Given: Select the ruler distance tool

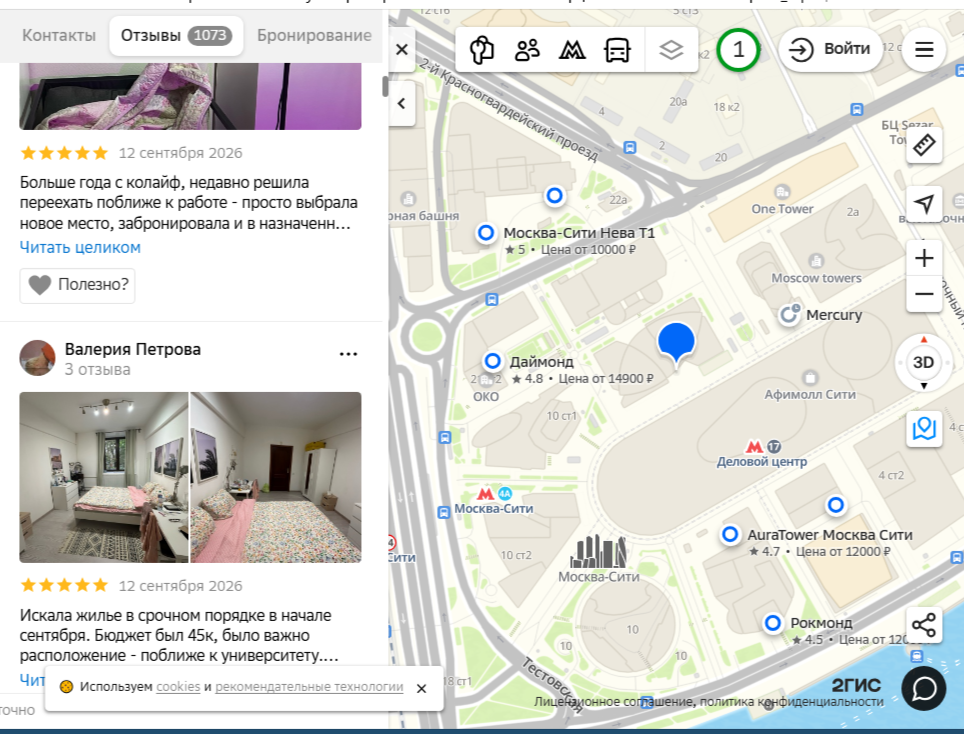Looking at the screenshot, I should click(x=924, y=145).
